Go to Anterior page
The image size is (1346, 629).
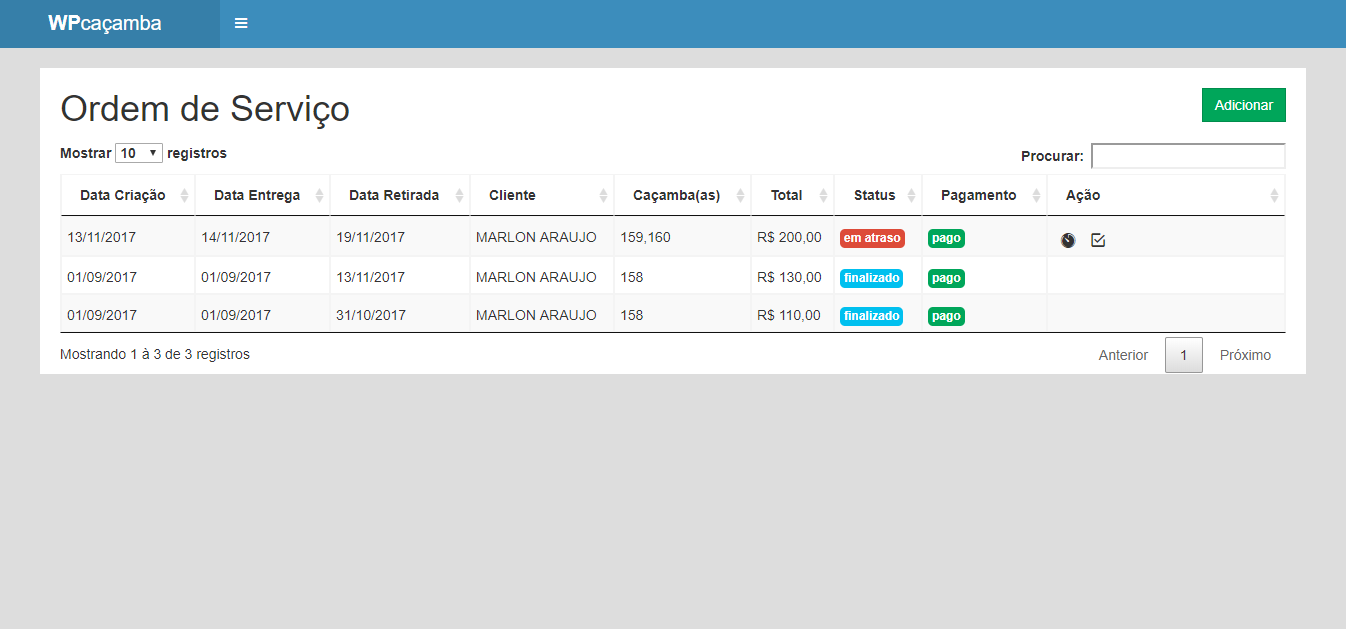click(1123, 355)
